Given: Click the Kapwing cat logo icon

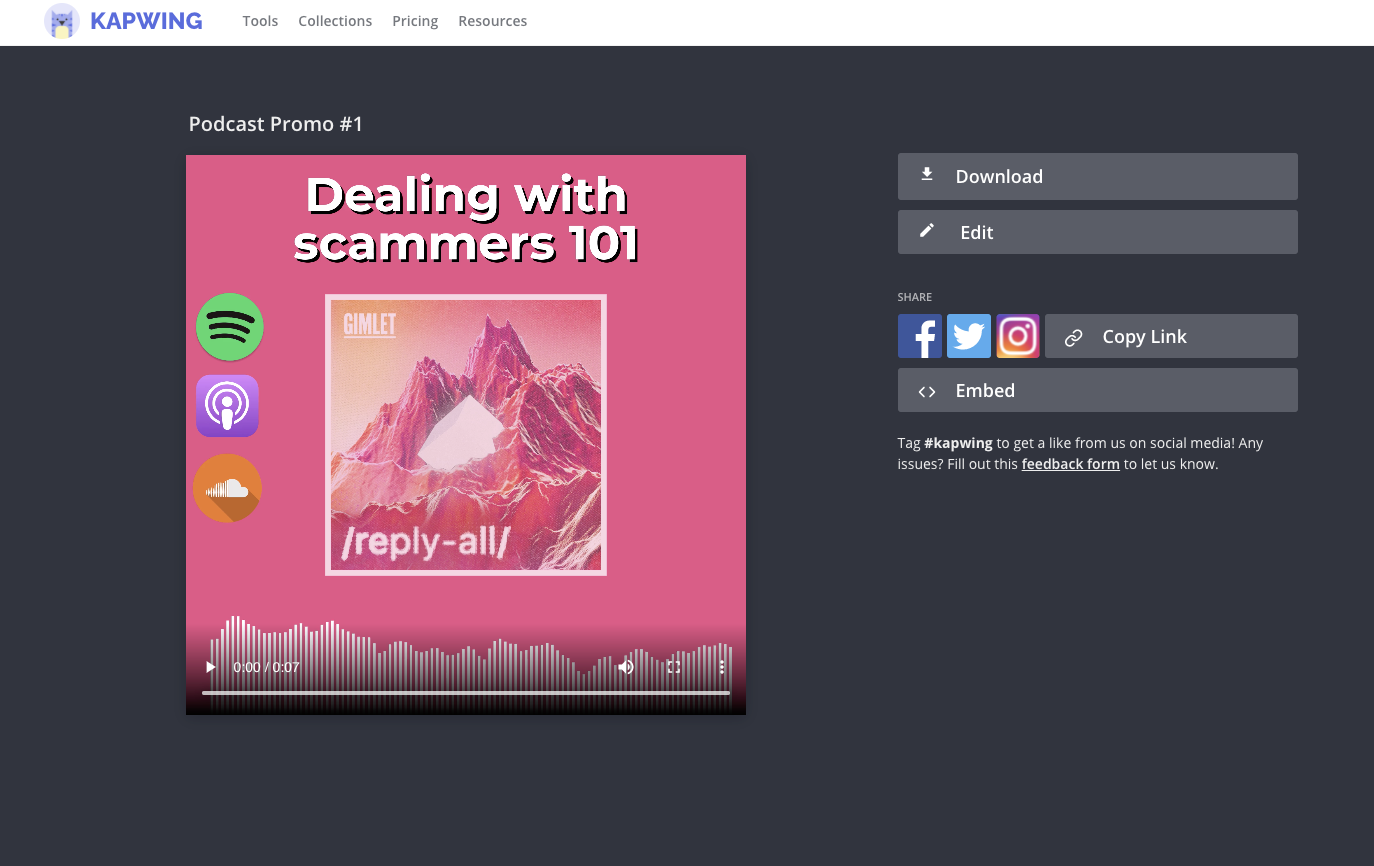Looking at the screenshot, I should (x=62, y=21).
